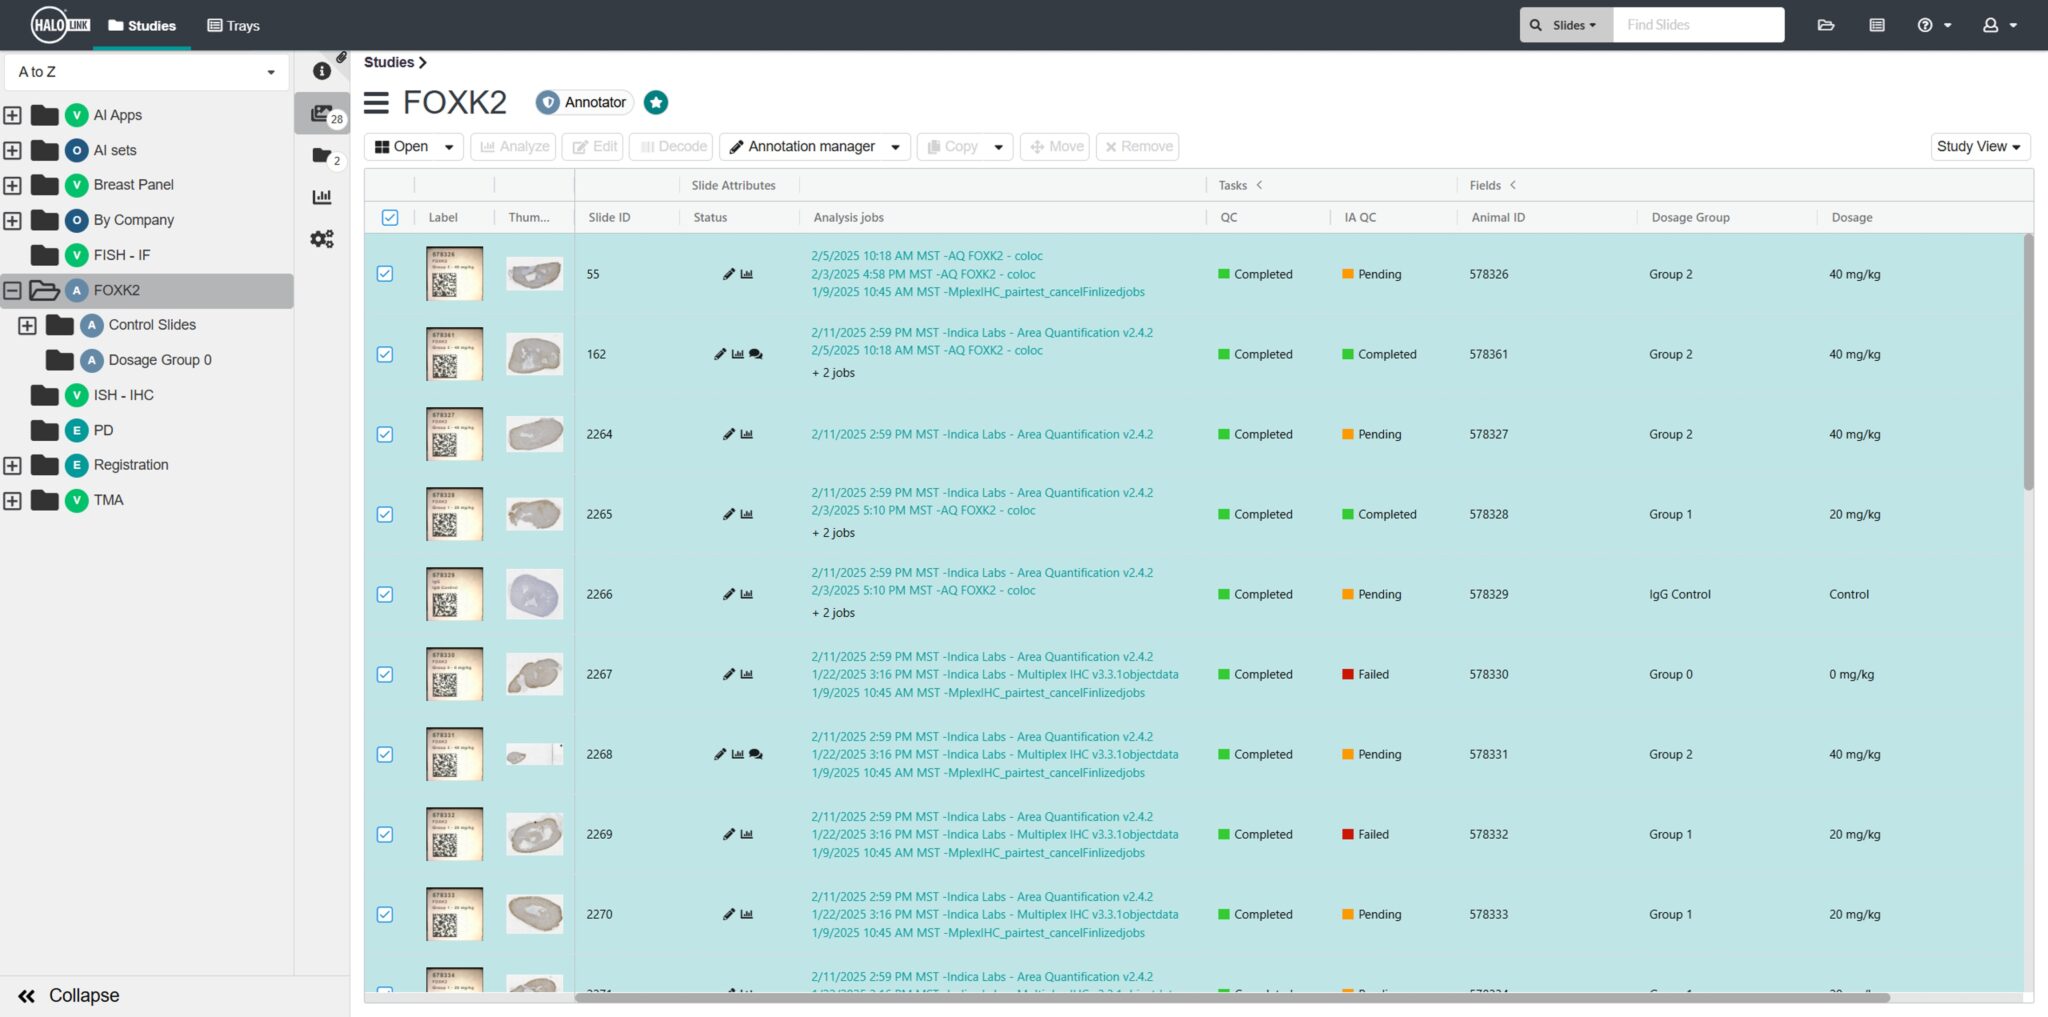Screen dimensions: 2048x1017
Task: Click the annotation pencil icon on slide 55
Action: click(729, 273)
